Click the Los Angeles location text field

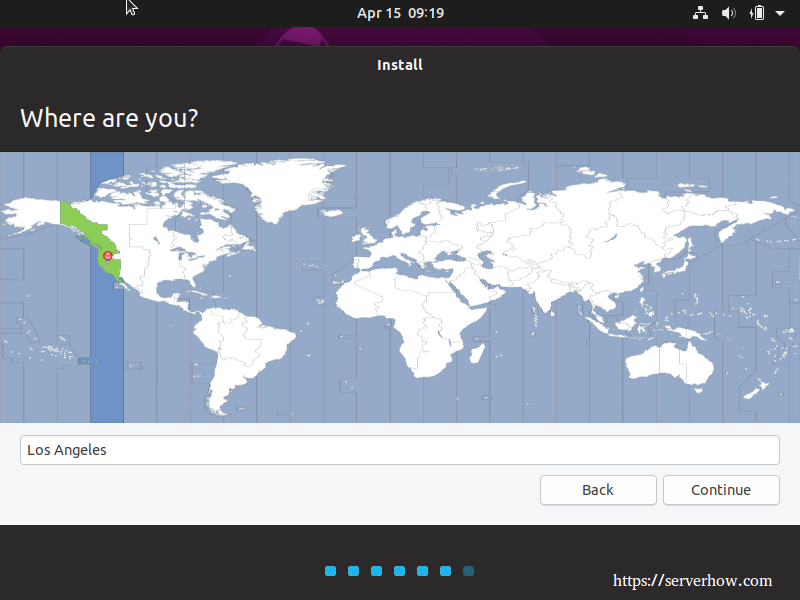[x=399, y=450]
